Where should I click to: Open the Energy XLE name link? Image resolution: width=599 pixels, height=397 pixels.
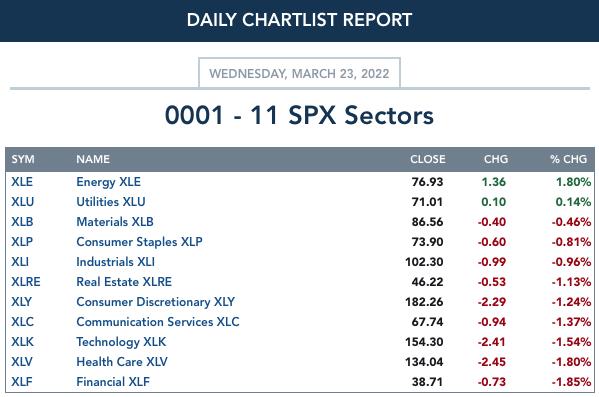(x=108, y=182)
